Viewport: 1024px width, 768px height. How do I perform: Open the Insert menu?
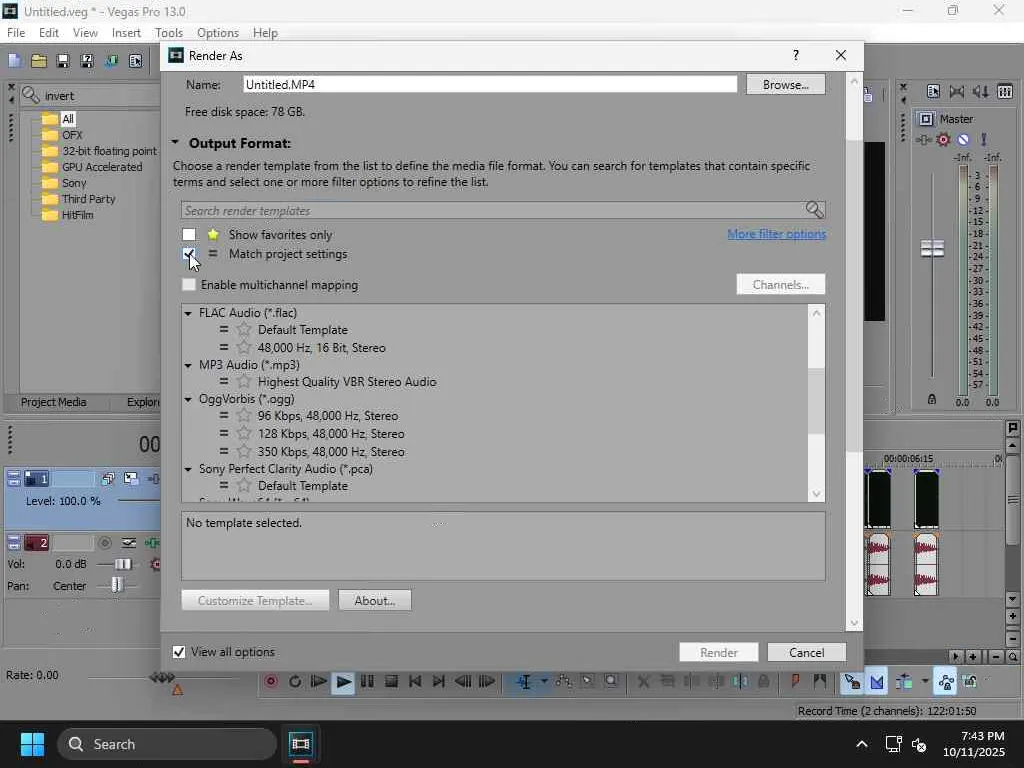[x=126, y=33]
